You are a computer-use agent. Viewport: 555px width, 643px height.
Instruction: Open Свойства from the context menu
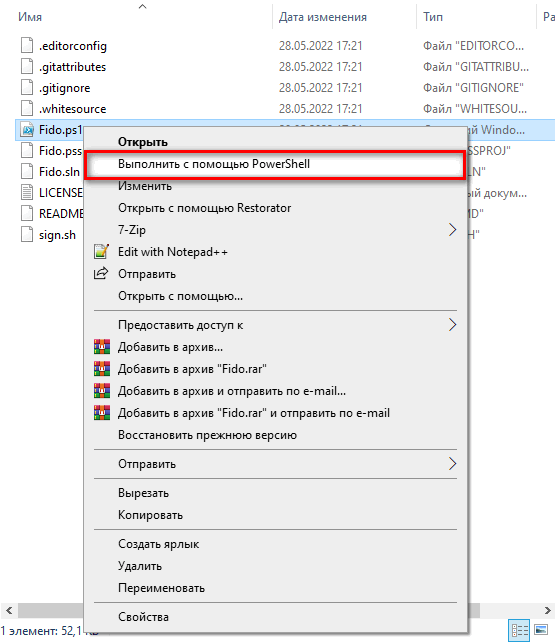143,617
